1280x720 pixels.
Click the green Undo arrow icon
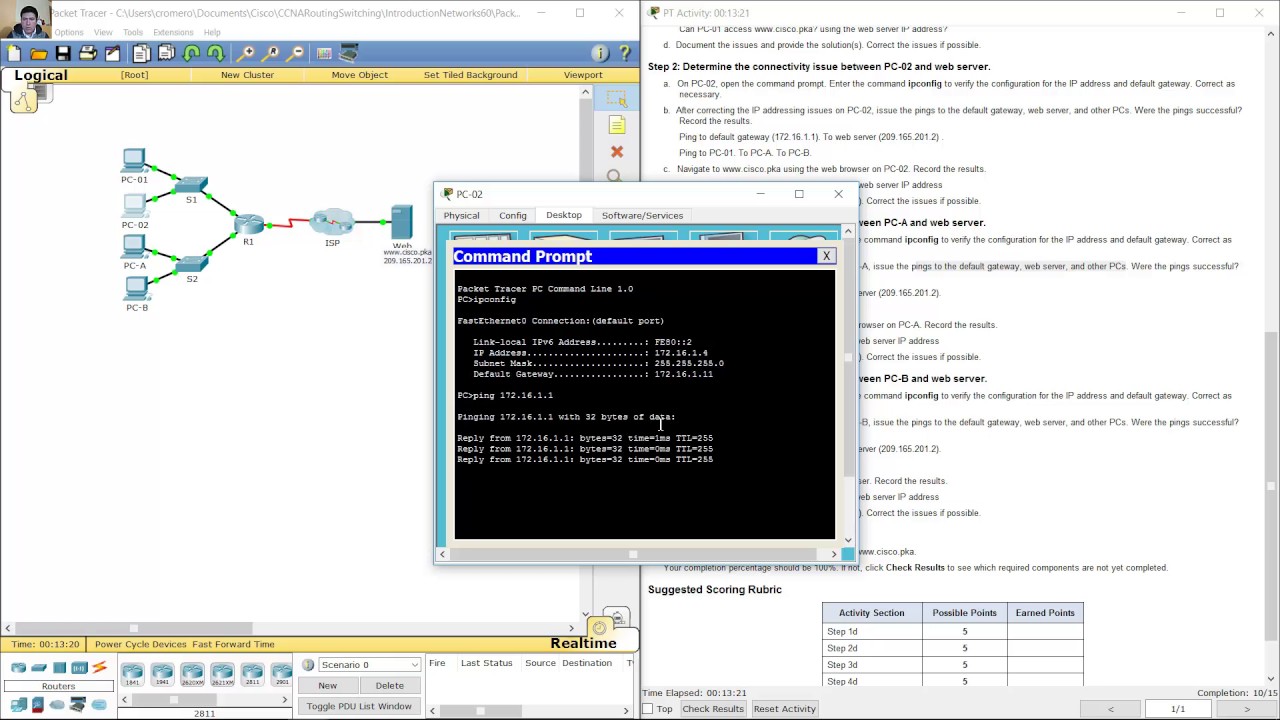click(191, 54)
